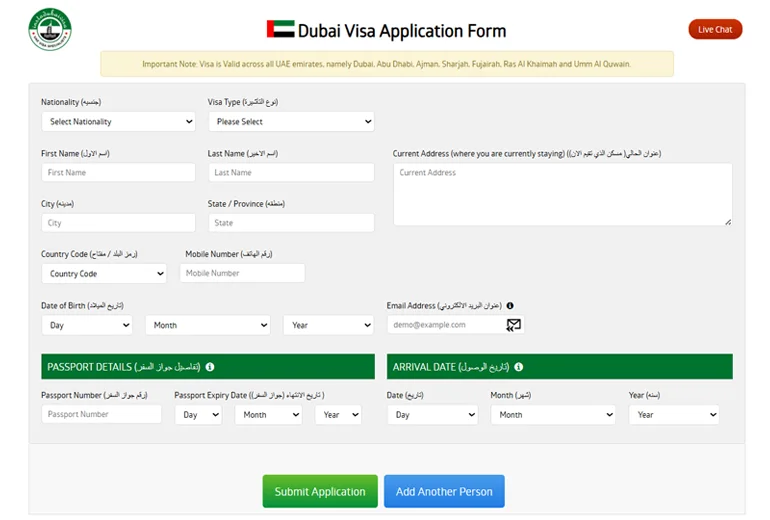Open the Passport Expiry Year dropdown
Screen dimensions: 770x520
338,415
